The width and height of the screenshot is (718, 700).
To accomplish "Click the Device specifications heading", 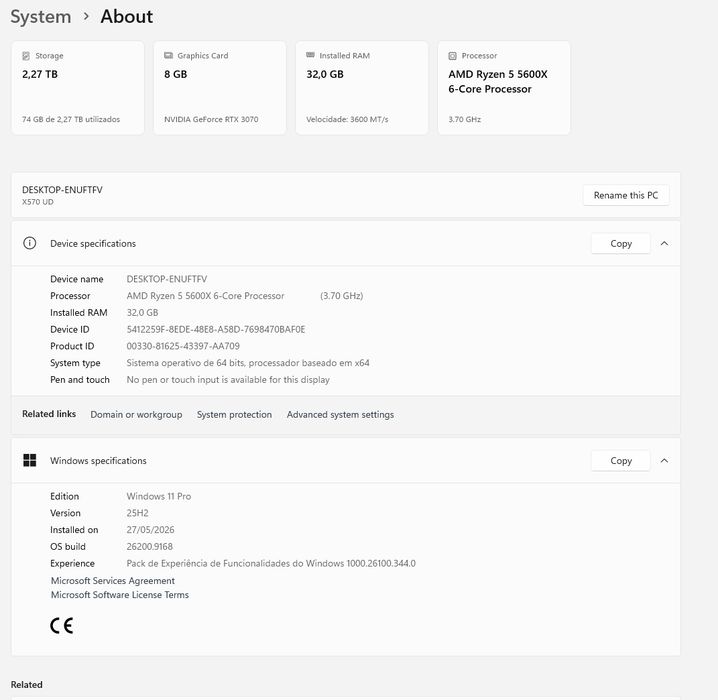I will point(93,244).
